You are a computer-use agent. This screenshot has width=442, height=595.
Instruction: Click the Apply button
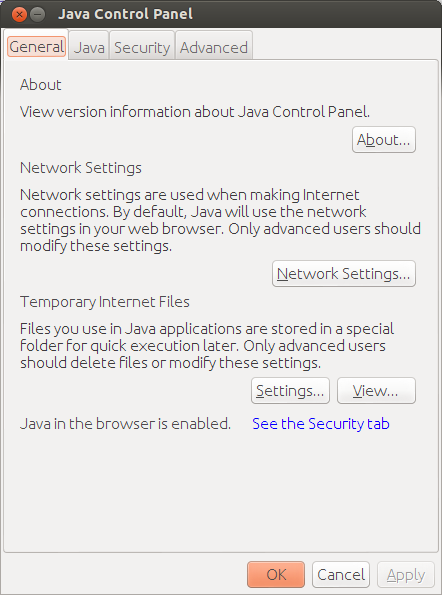(x=406, y=575)
